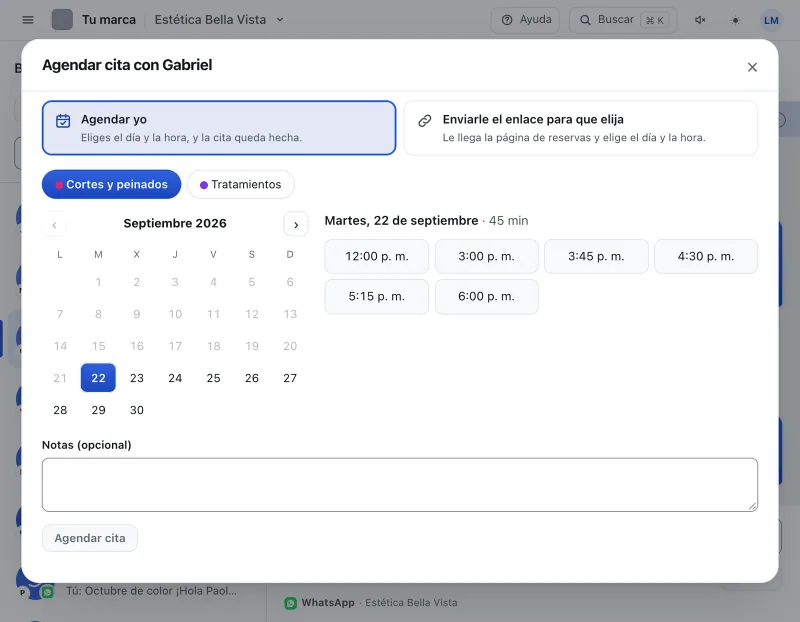
Task: Select day 26 in the calendar
Action: pyautogui.click(x=252, y=378)
